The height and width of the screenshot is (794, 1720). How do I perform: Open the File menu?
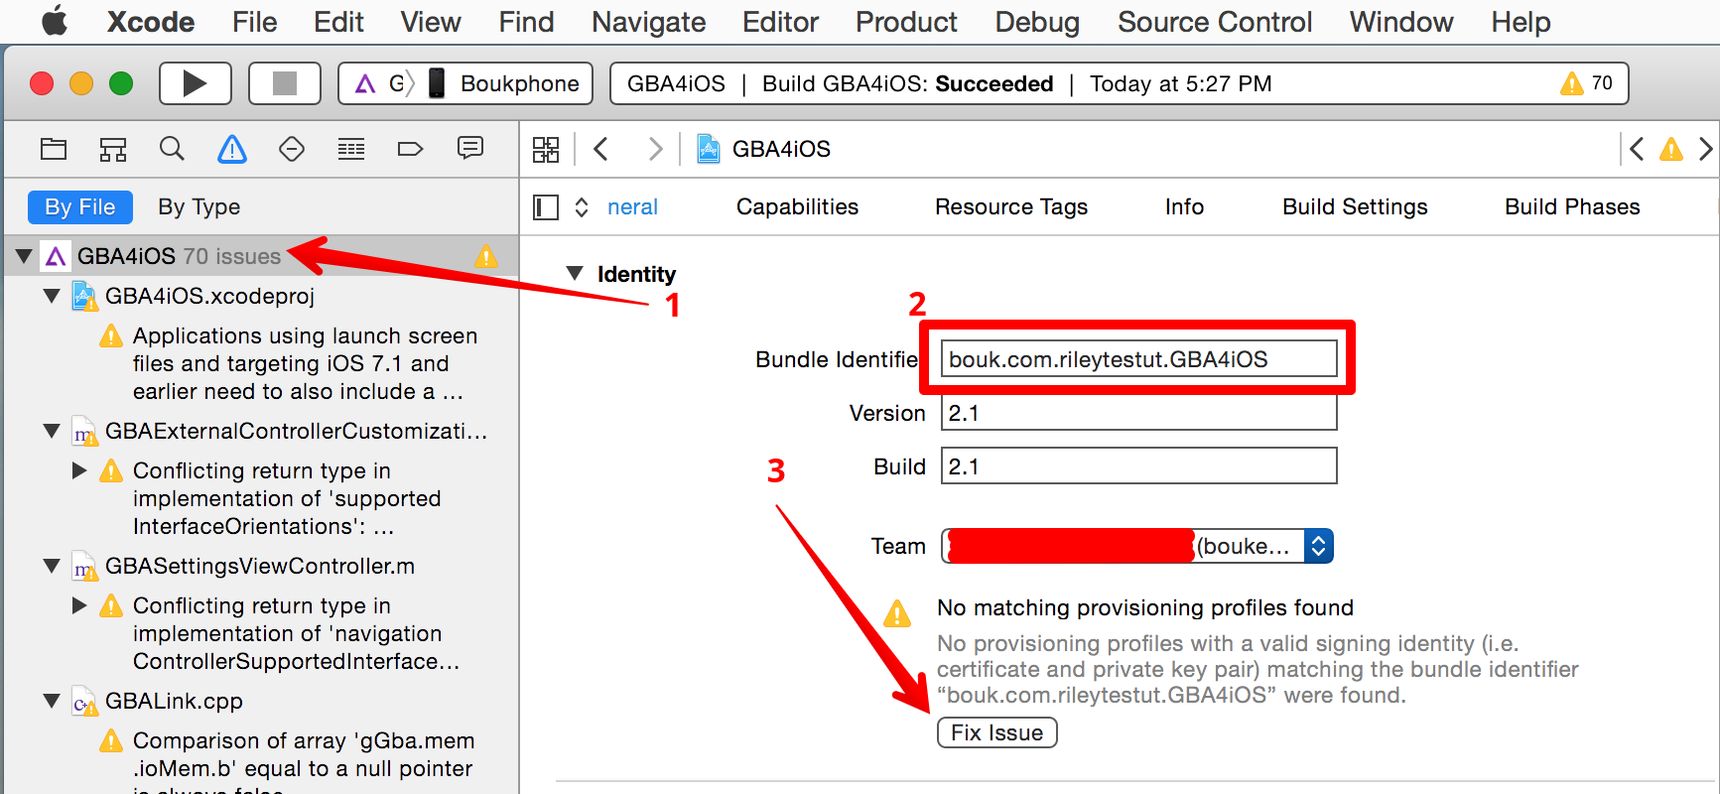pos(255,22)
